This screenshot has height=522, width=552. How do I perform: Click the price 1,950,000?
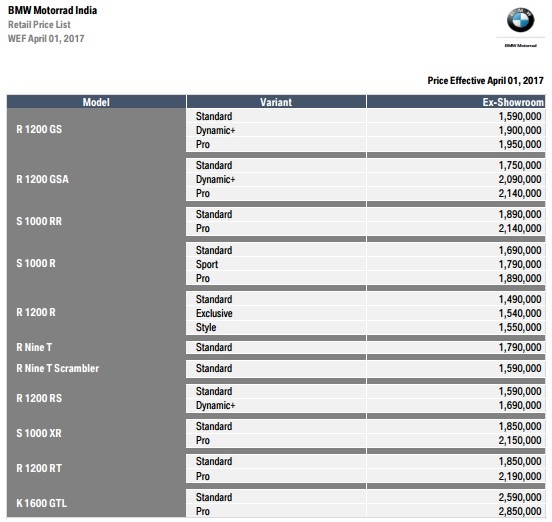click(520, 144)
